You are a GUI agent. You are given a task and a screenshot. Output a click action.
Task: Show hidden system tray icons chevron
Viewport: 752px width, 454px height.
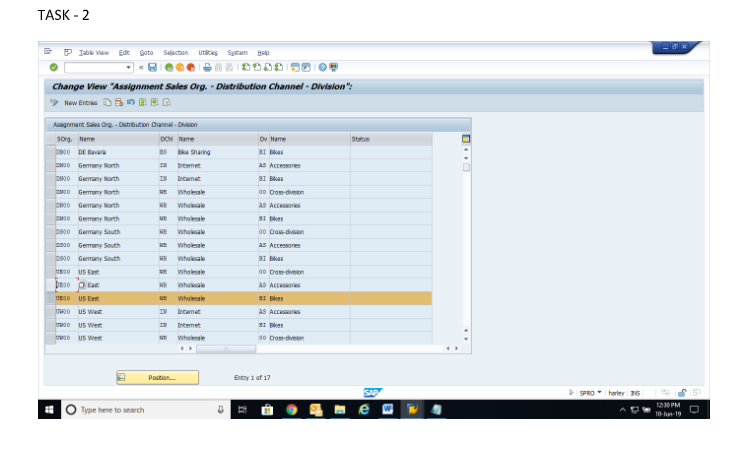623,410
